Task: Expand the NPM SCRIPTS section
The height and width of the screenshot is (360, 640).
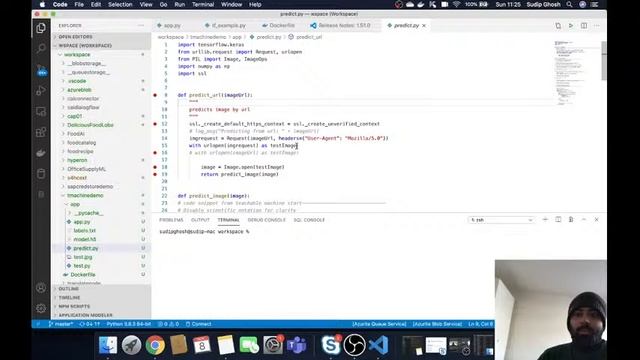Action: 101,307
